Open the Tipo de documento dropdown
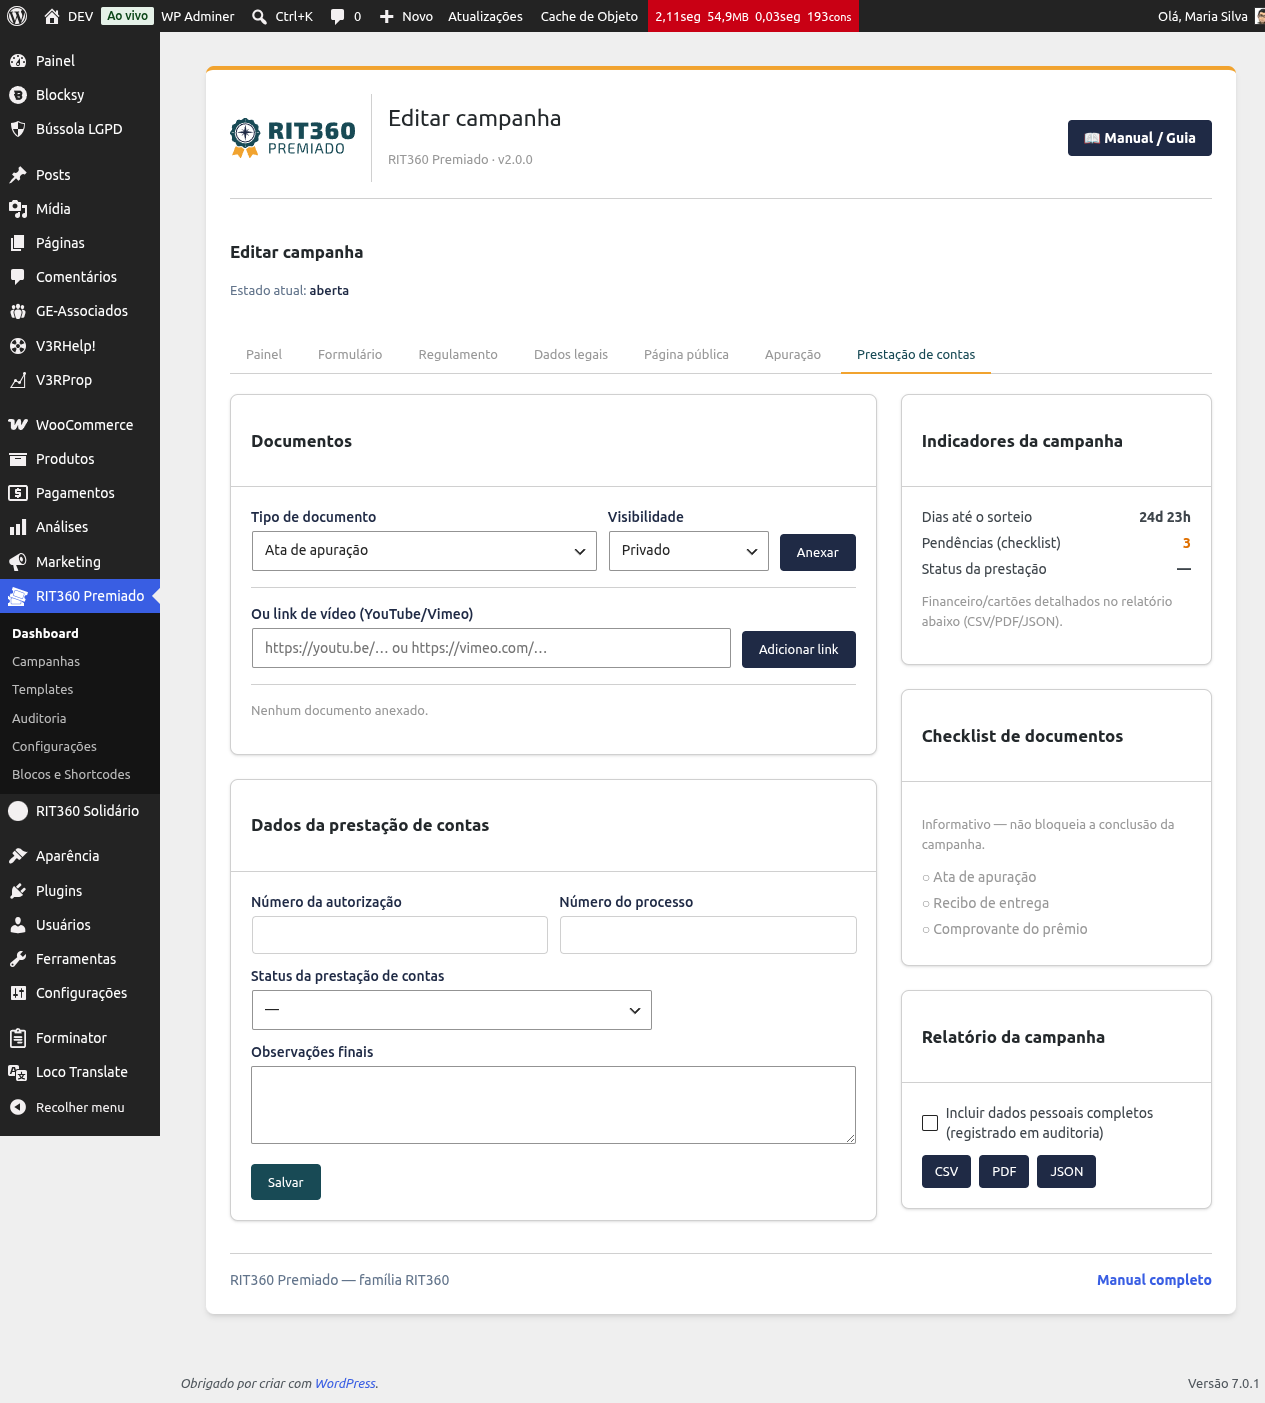This screenshot has width=1265, height=1403. coord(424,551)
